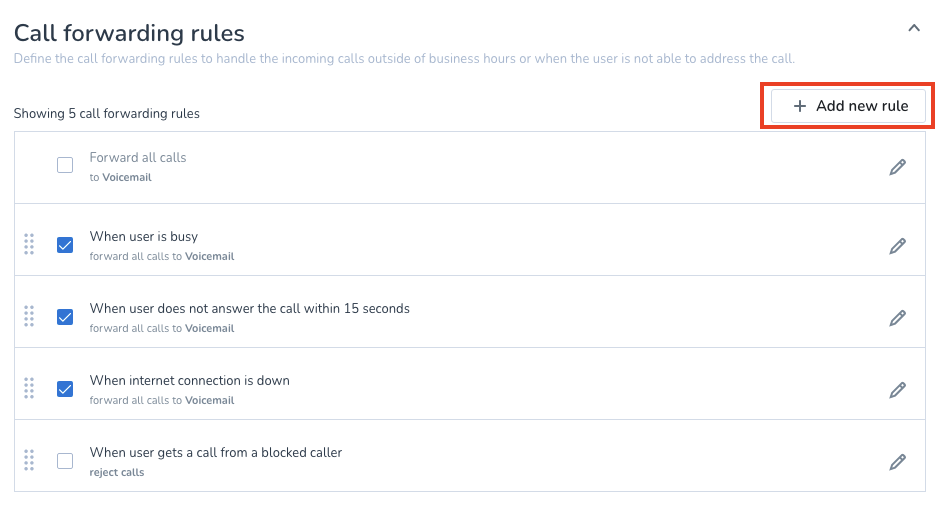The width and height of the screenshot is (942, 519).
Task: Enable the 'Forward all calls' checkbox
Action: 65,166
